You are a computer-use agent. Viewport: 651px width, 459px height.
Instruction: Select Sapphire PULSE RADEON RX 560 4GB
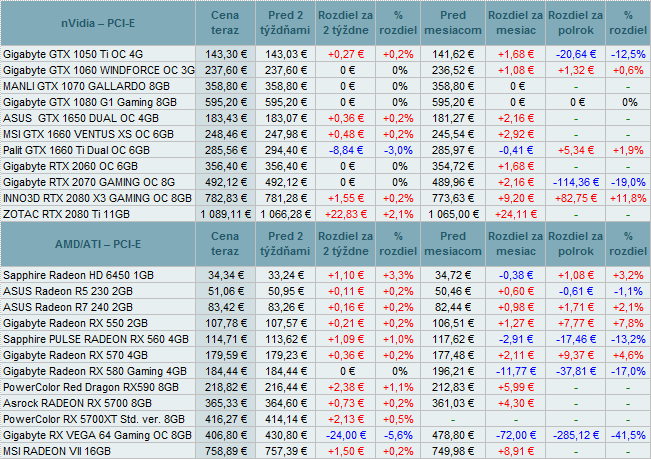coord(96,339)
